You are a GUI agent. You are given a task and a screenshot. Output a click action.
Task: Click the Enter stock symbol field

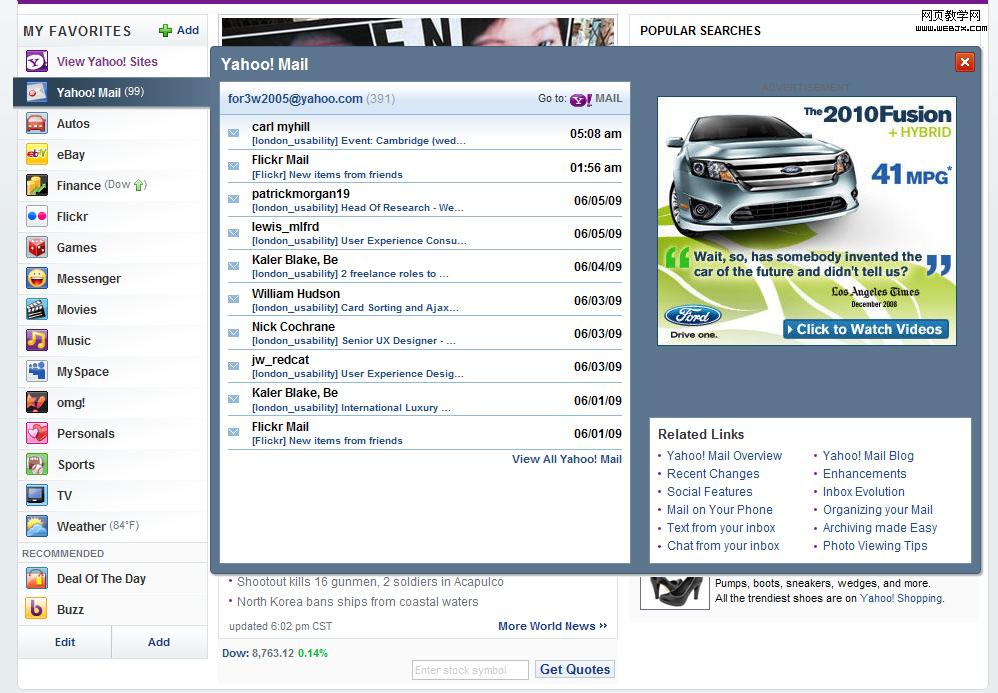470,670
